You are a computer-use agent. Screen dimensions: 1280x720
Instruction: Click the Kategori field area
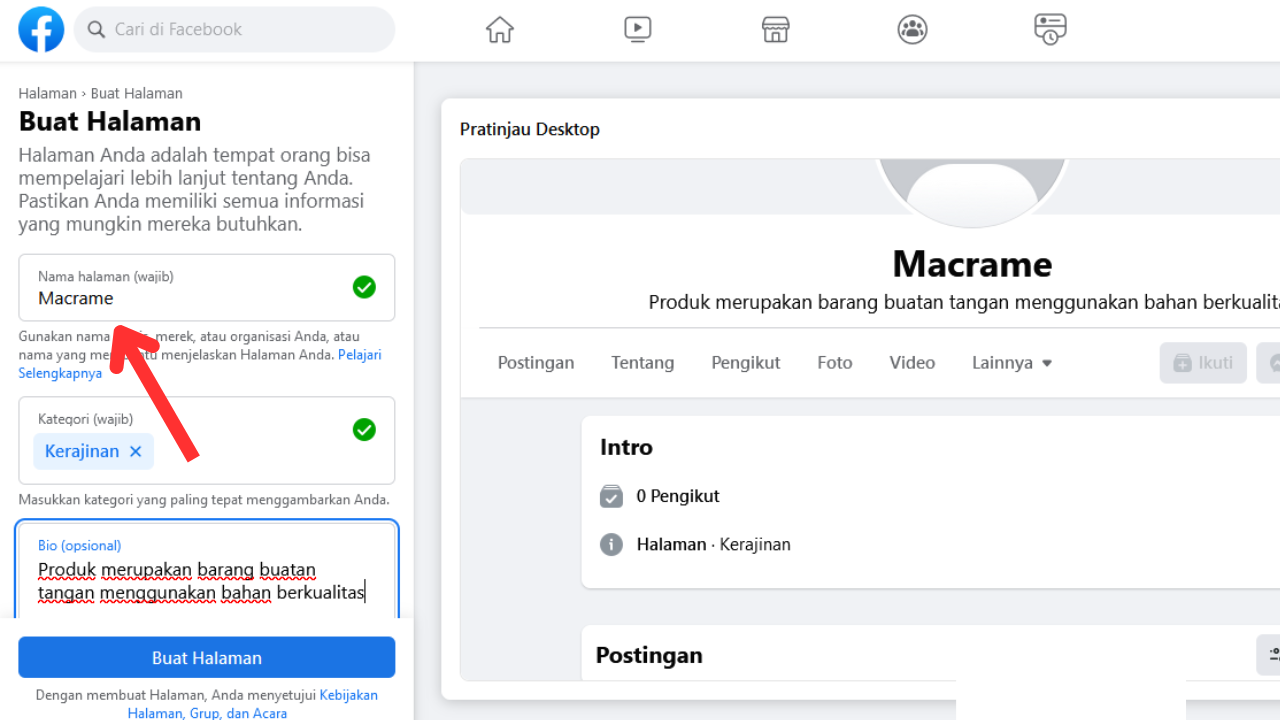(207, 440)
